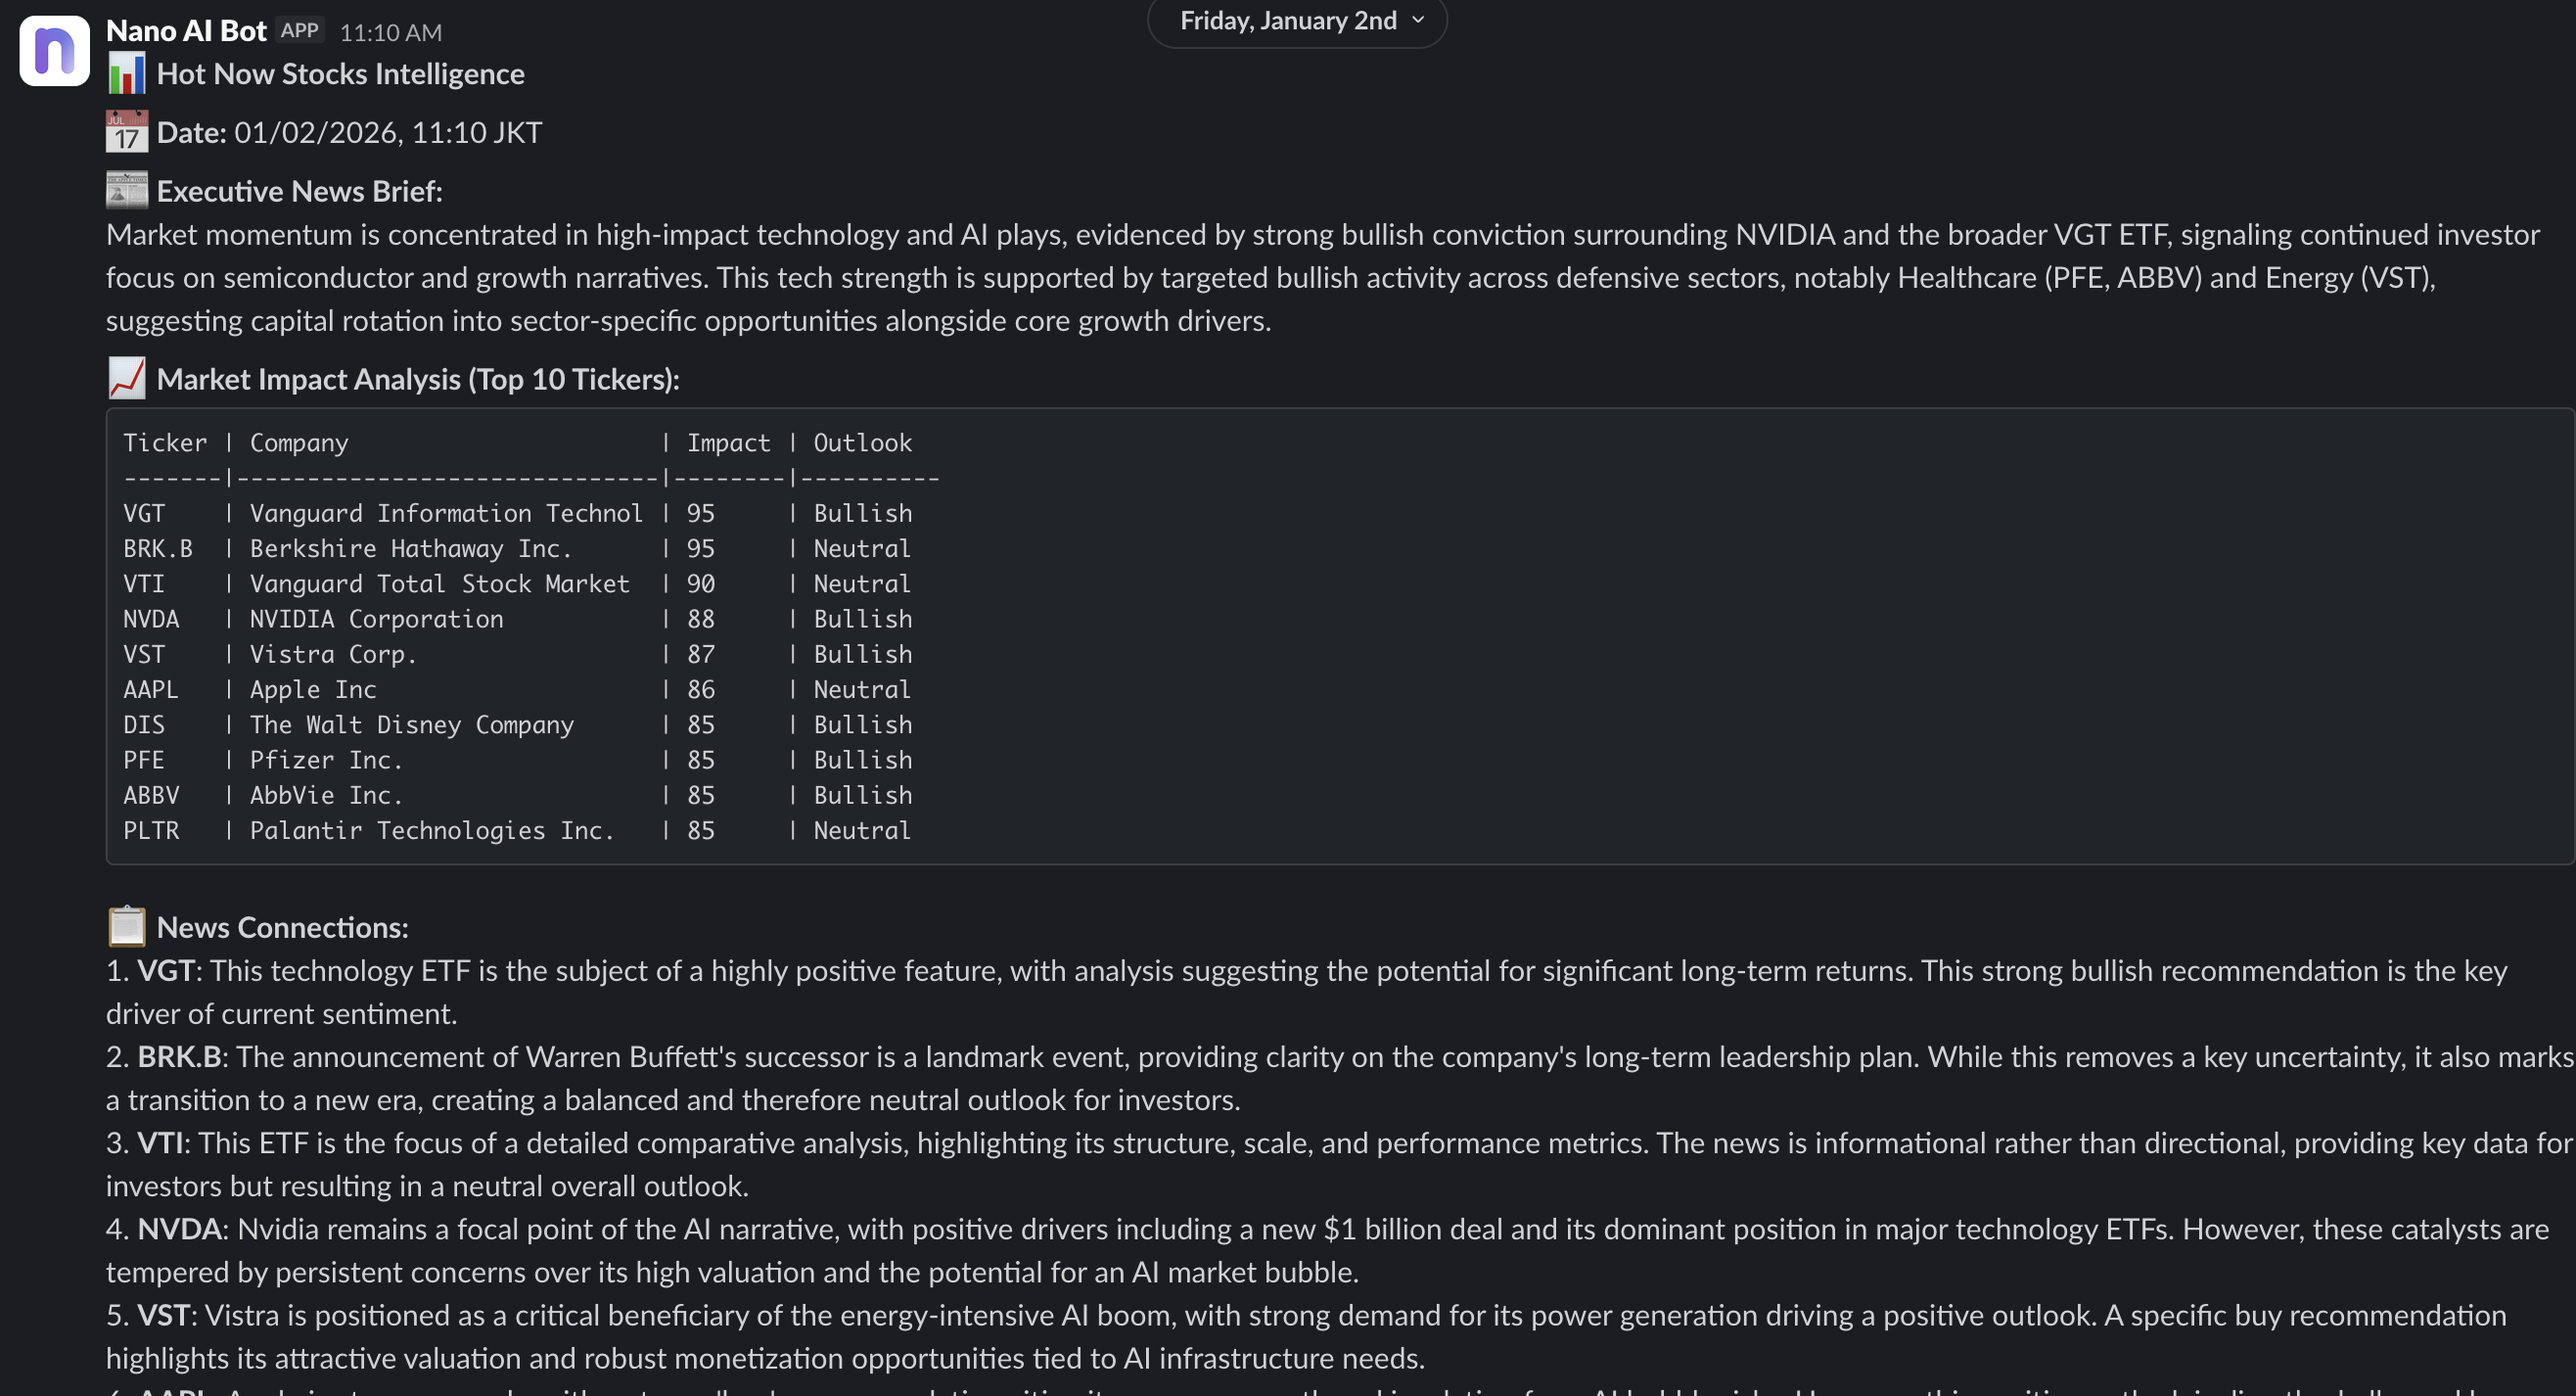Click the bold VGT label in News Connections
The image size is (2576, 1396).
(165, 970)
